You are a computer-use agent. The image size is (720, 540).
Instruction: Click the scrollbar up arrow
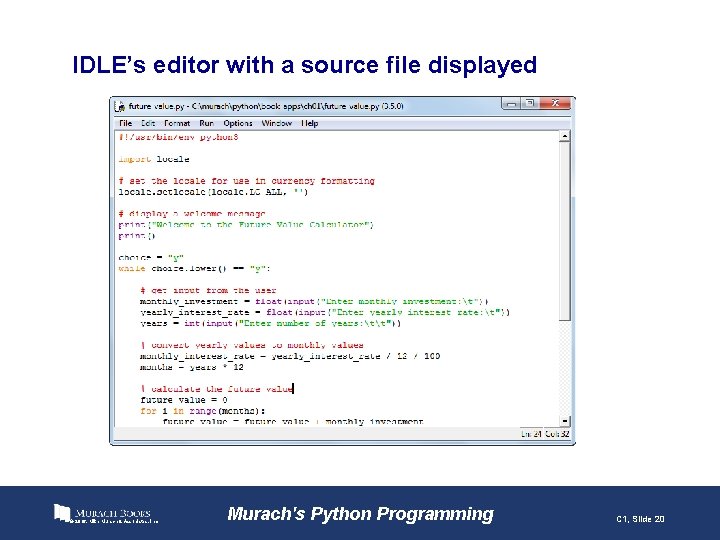565,136
